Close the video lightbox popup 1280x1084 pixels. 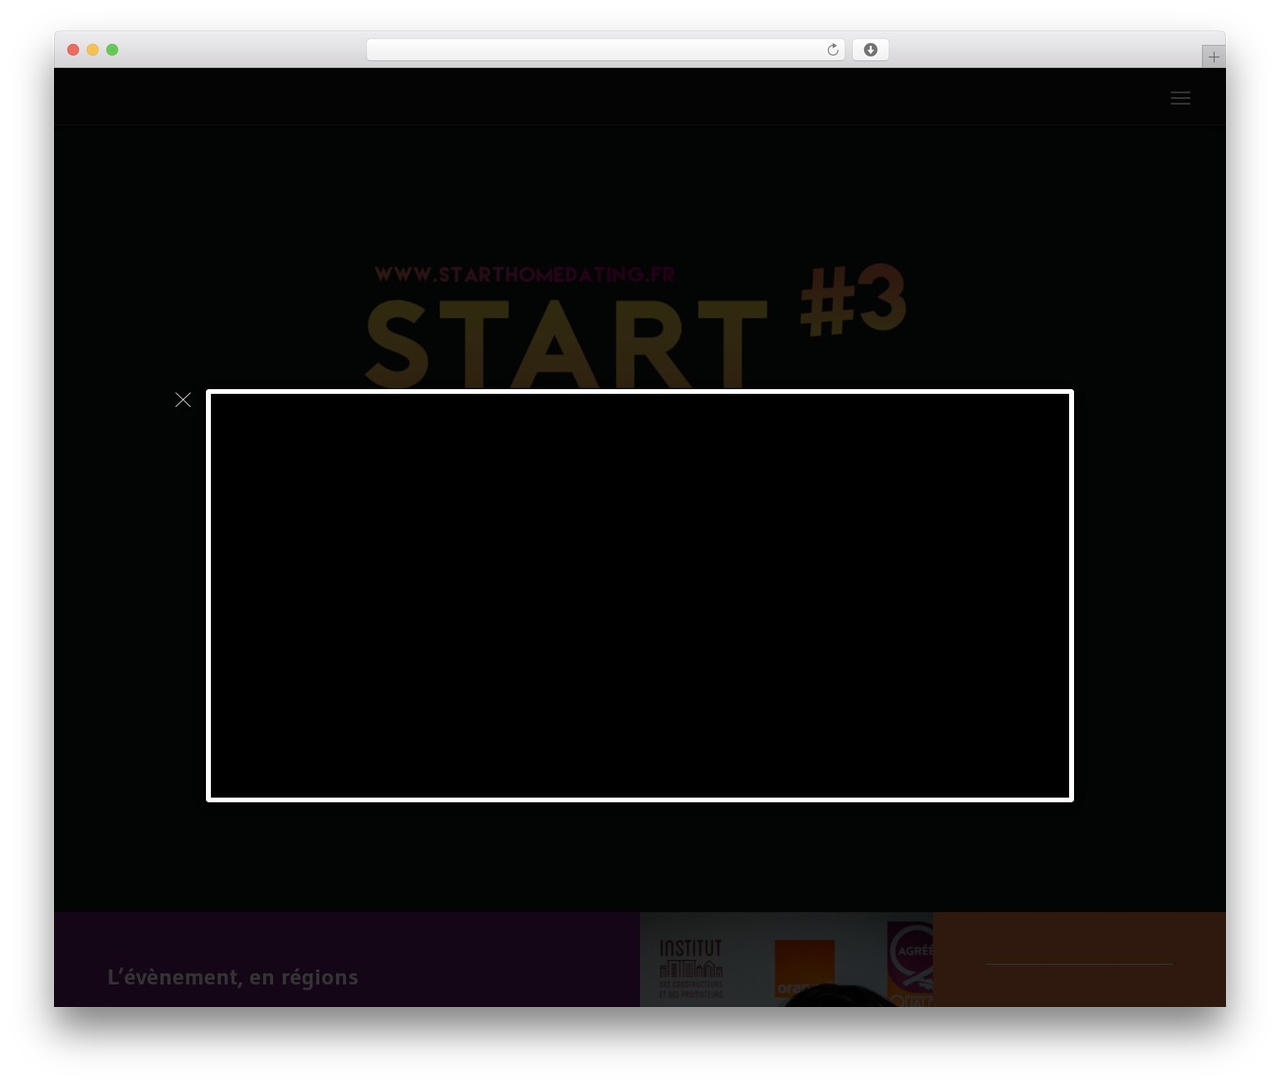183,400
